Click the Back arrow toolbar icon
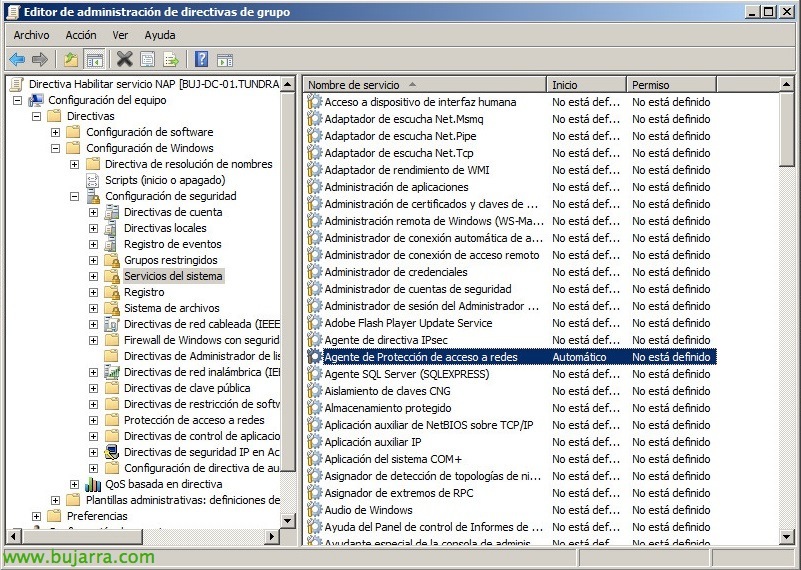The image size is (801, 570). [17, 60]
